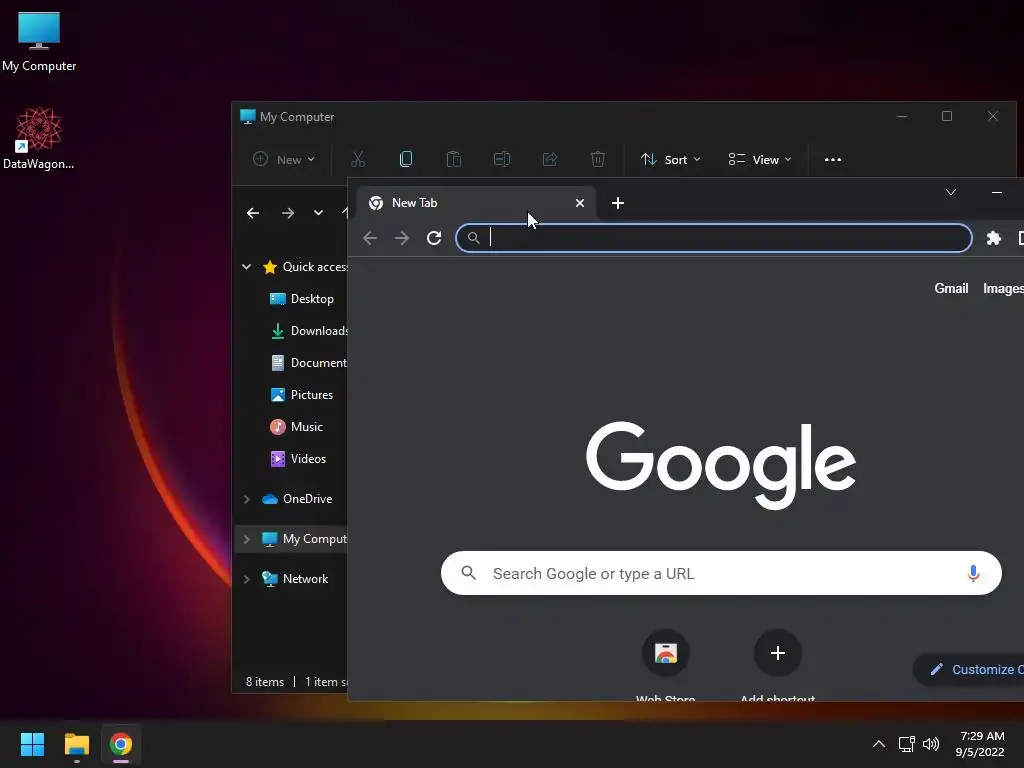
Task: Click the '8 items' status bar text
Action: (x=264, y=682)
